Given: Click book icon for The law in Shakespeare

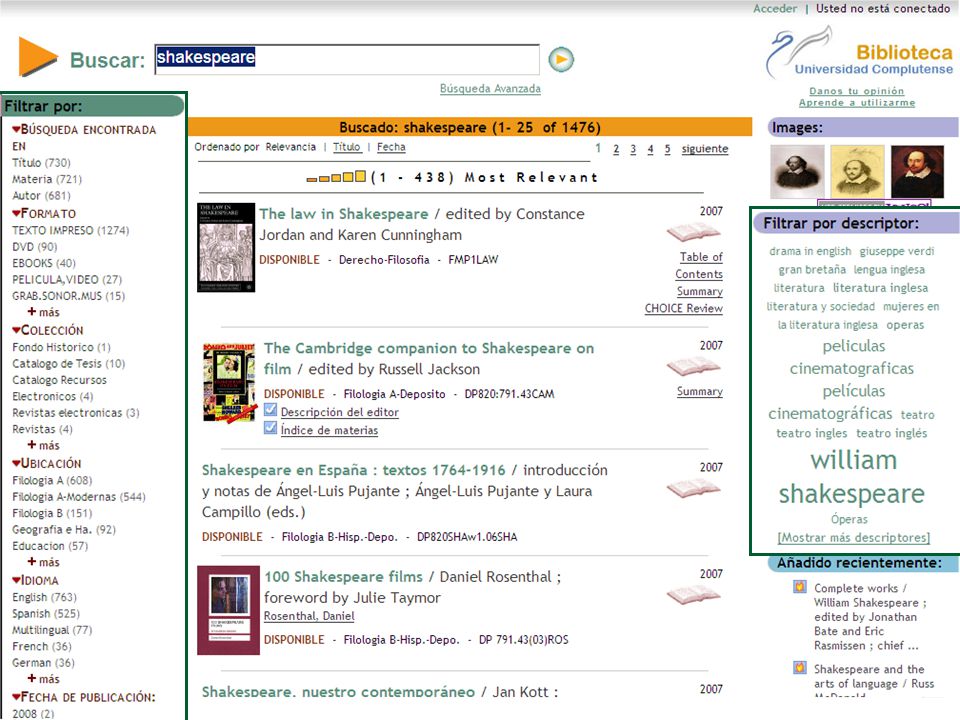Looking at the screenshot, I should pyautogui.click(x=693, y=233).
